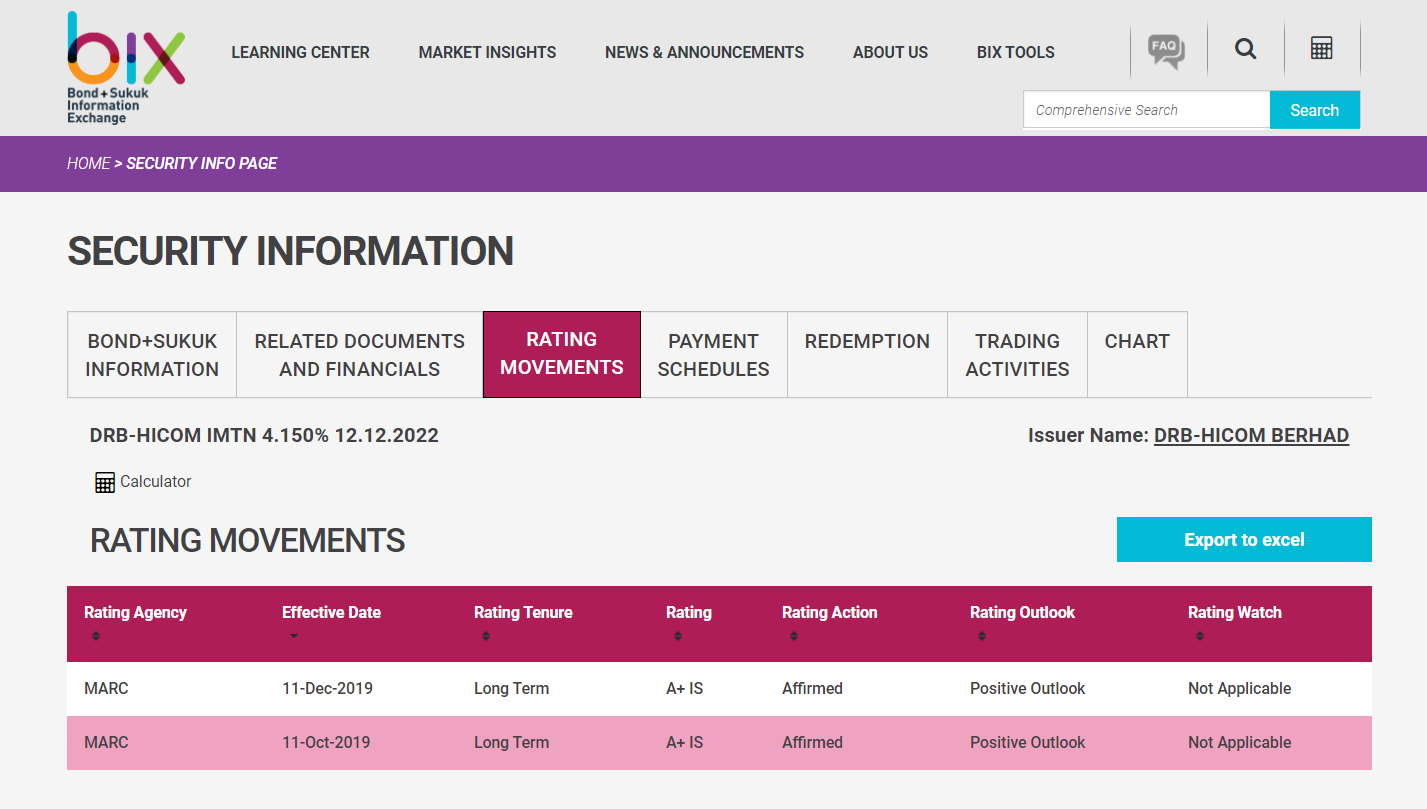Click A+ IS rating in 11-Dec-2019 row
The width and height of the screenshot is (1427, 809).
pyautogui.click(x=684, y=689)
